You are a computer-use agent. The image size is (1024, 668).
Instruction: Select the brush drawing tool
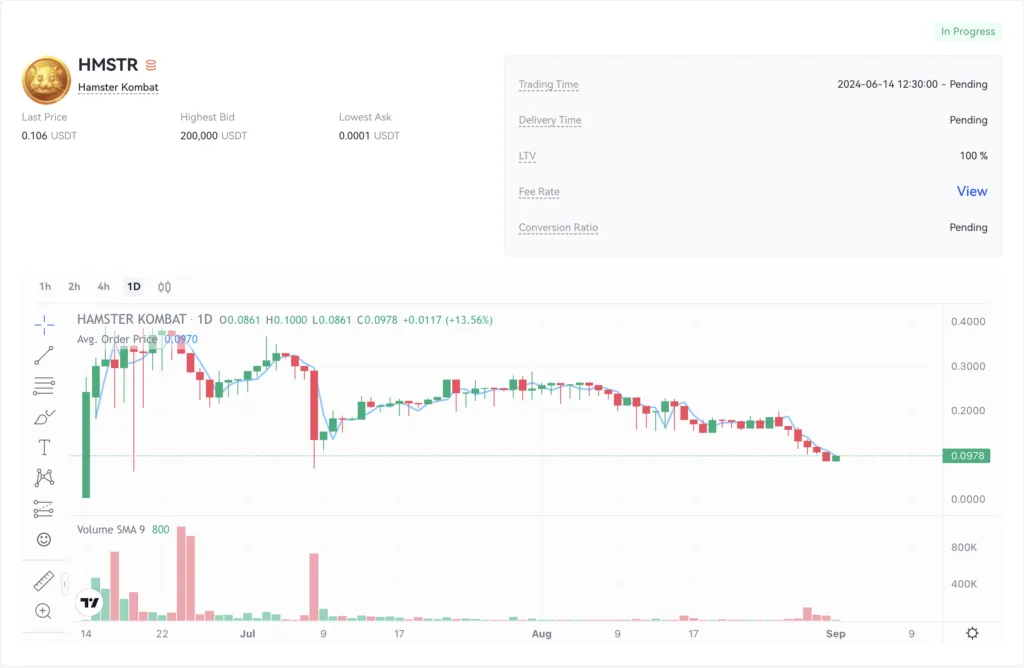(44, 417)
